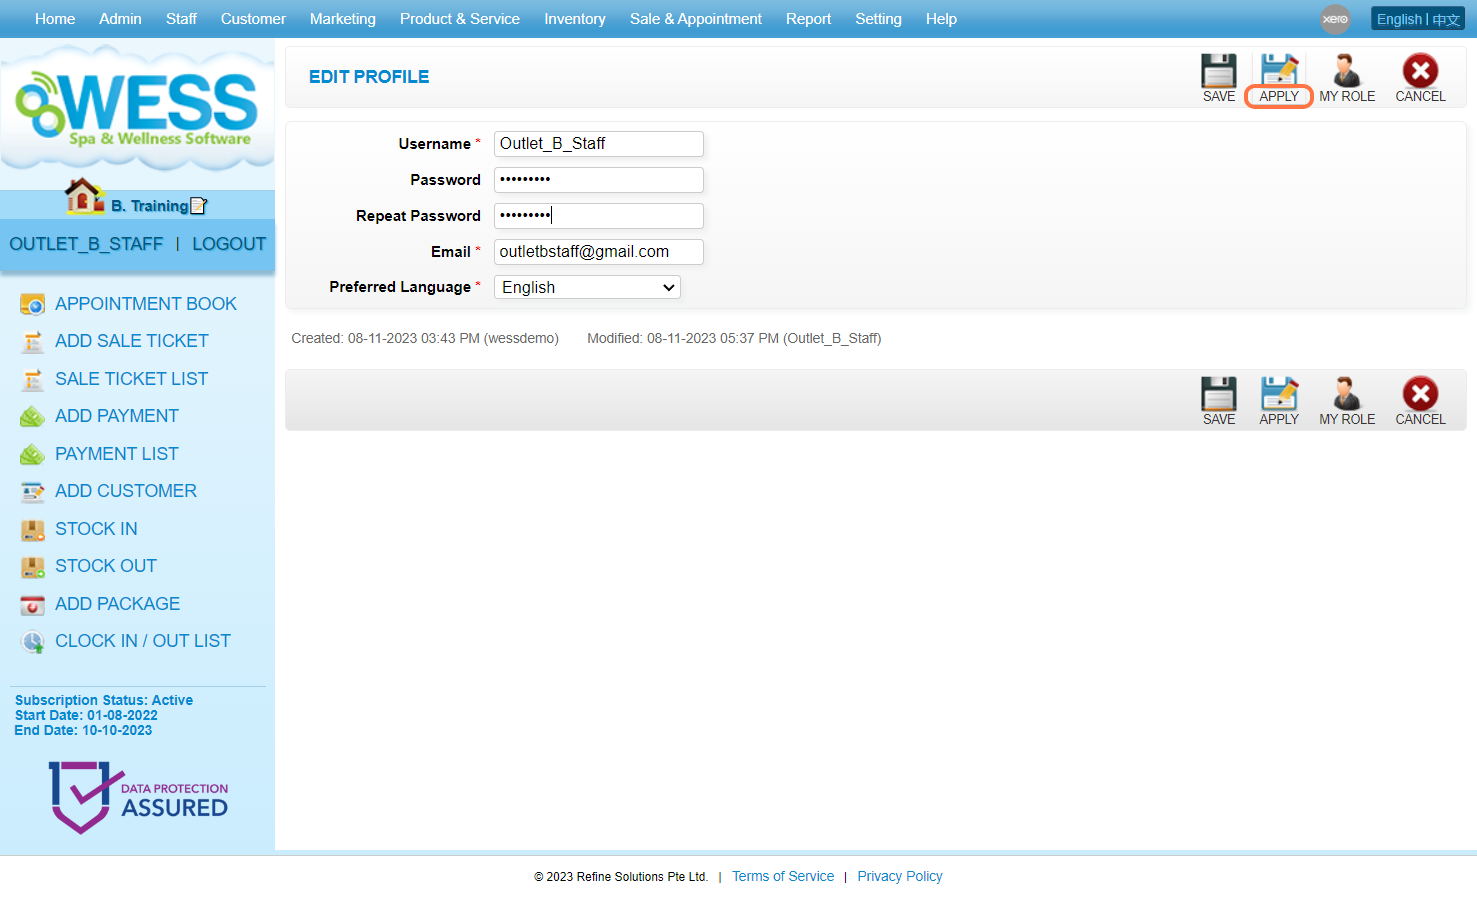The width and height of the screenshot is (1477, 902).
Task: Open the Appointment Book from sidebar
Action: point(145,304)
